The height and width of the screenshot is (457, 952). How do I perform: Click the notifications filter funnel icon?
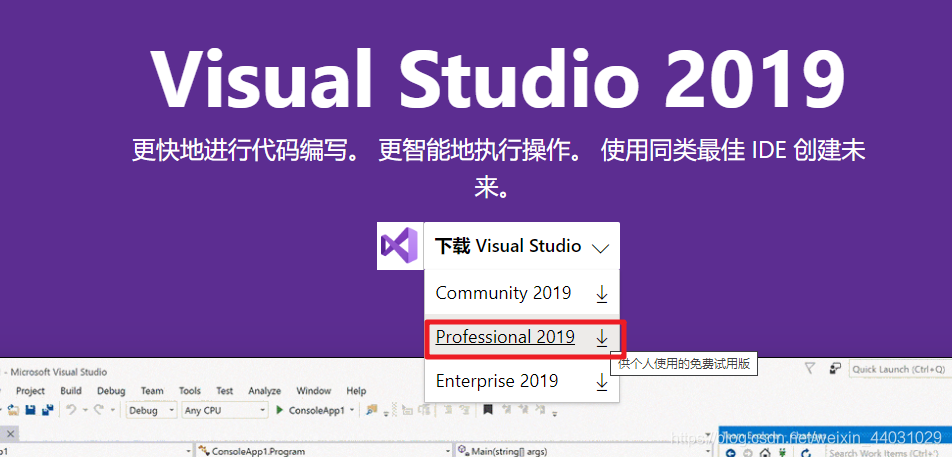[x=810, y=368]
